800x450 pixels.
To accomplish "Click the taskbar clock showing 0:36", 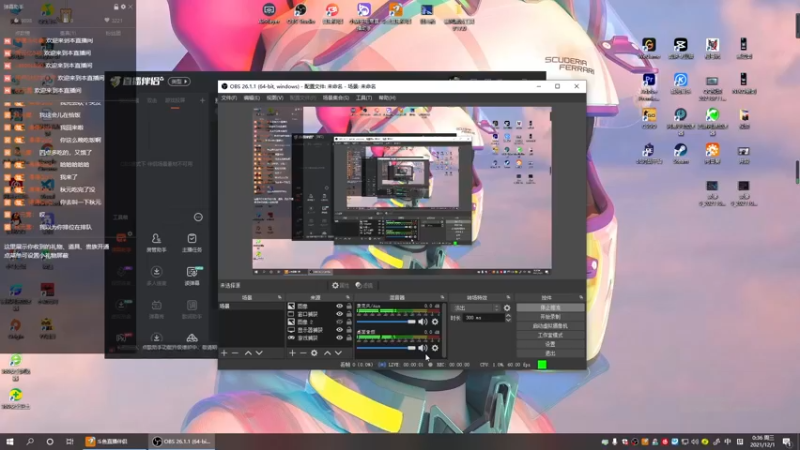I will click(x=763, y=442).
